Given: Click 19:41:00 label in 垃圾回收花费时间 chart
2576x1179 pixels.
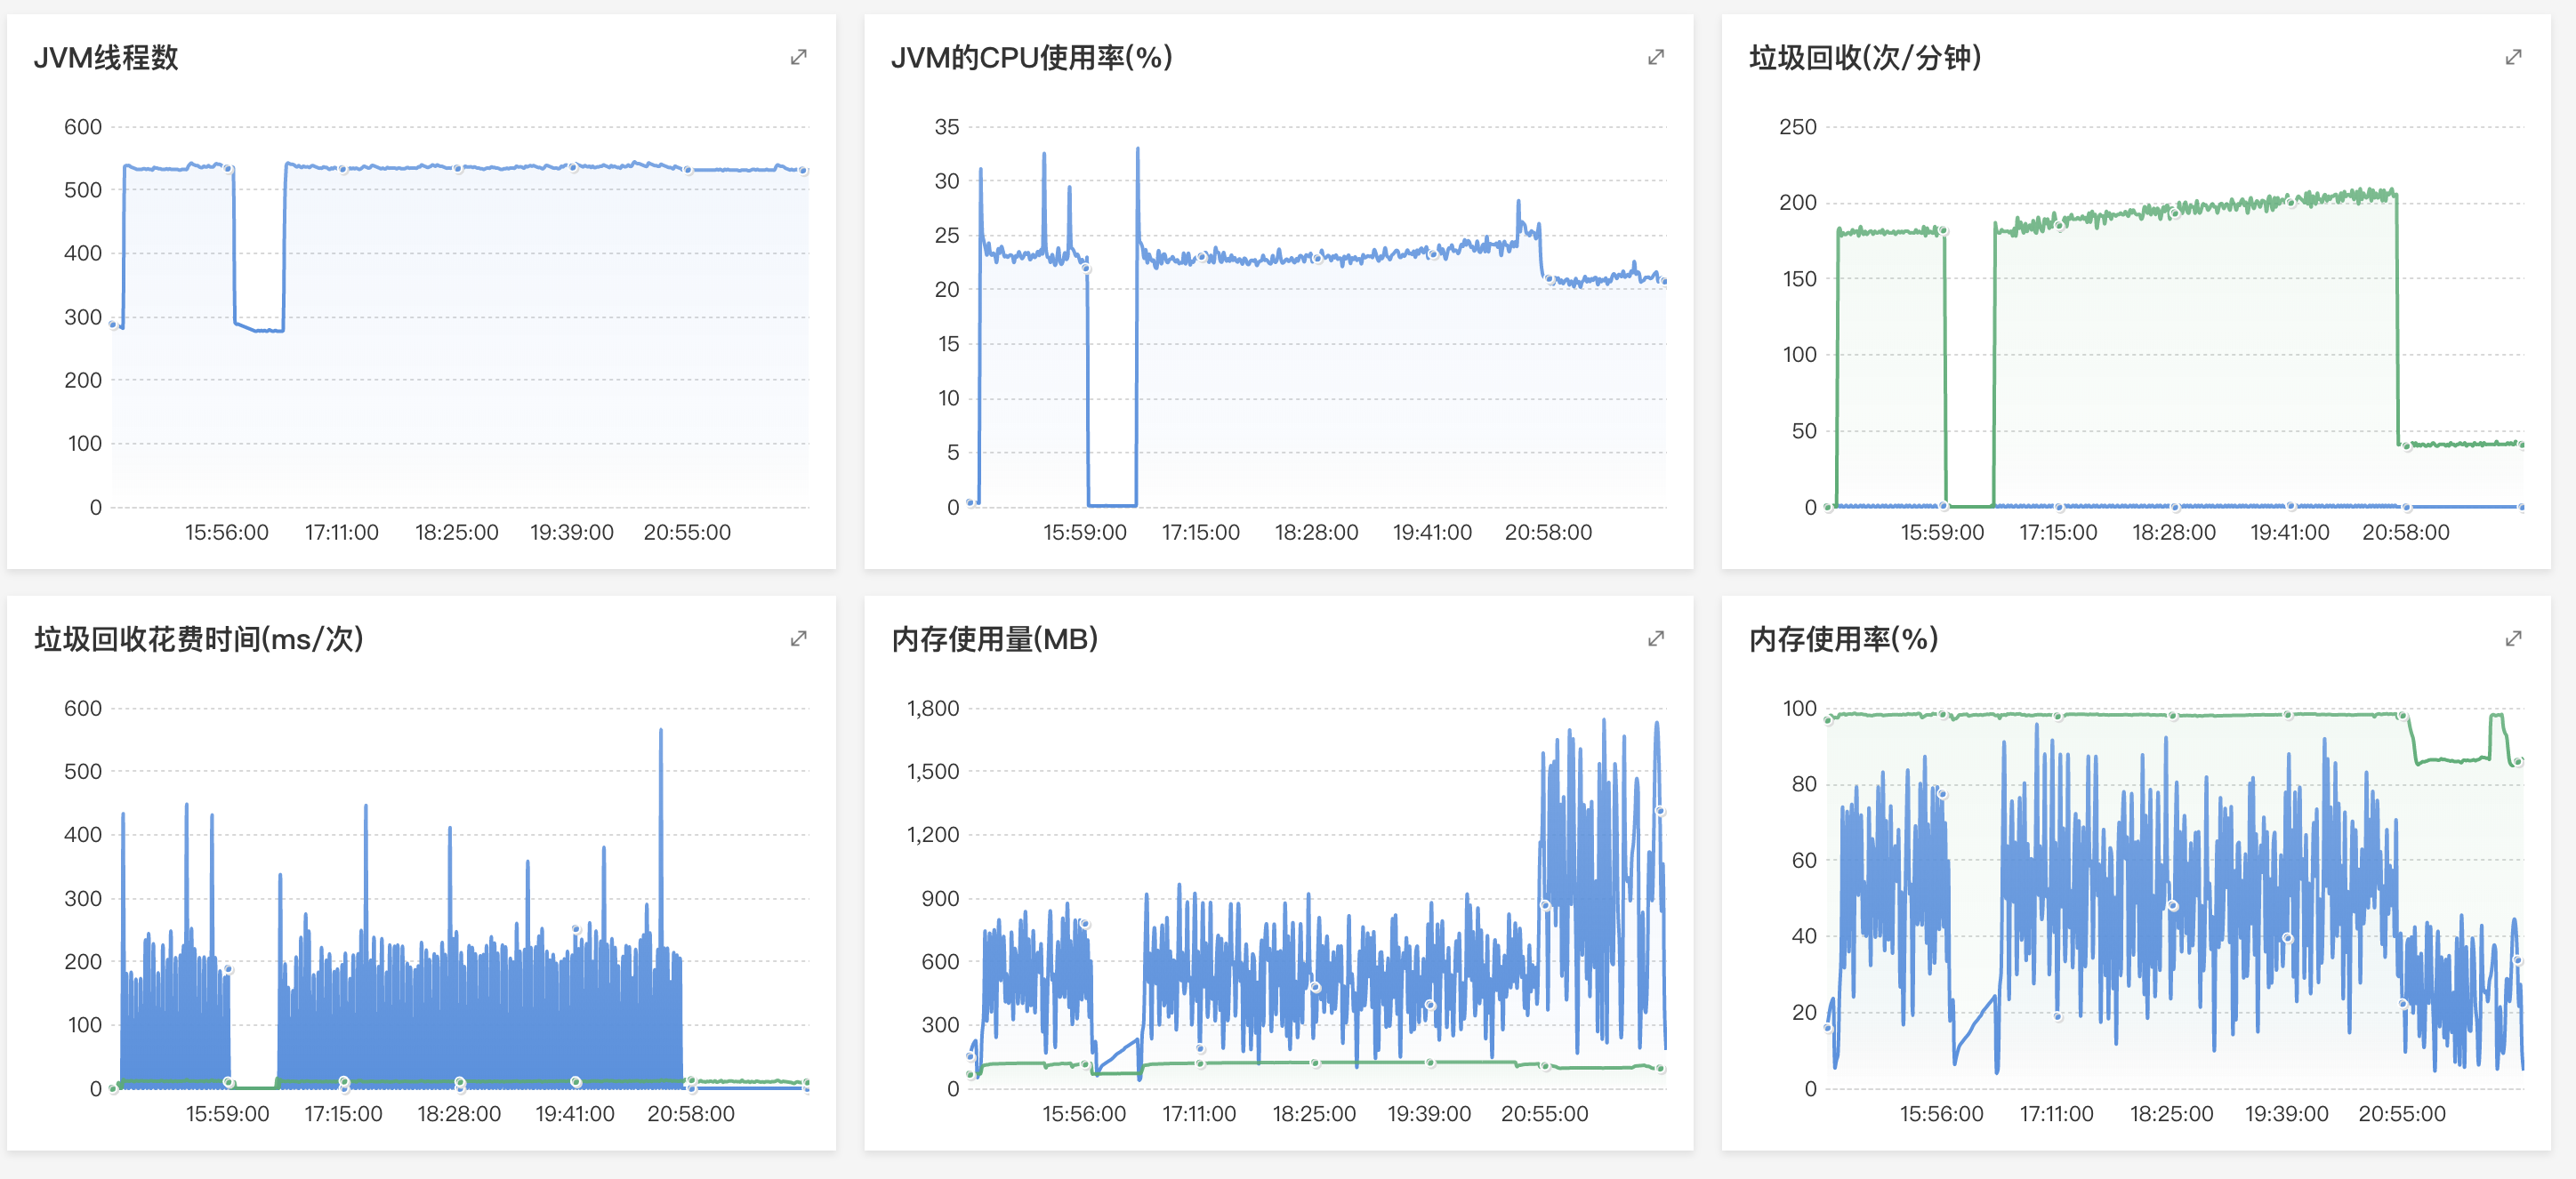Looking at the screenshot, I should coord(574,1113).
